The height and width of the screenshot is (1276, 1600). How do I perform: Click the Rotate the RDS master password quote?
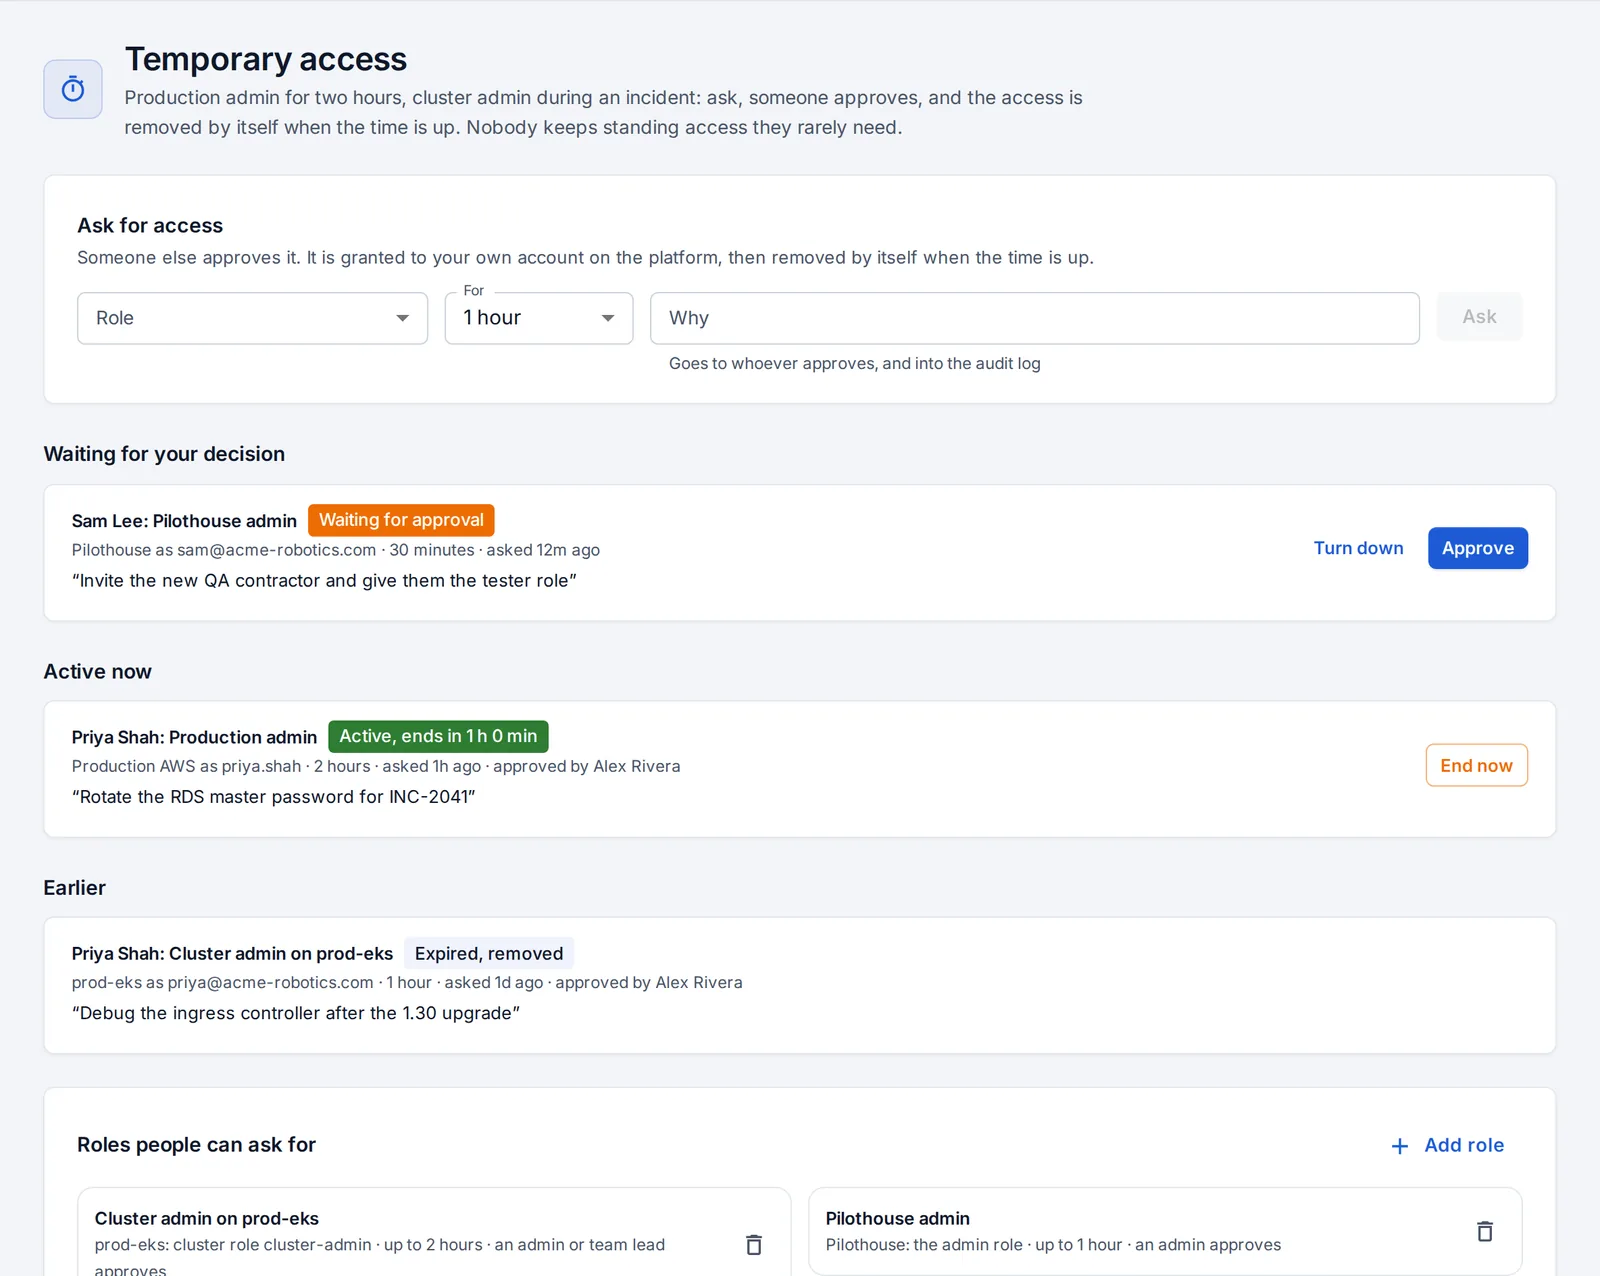[x=274, y=797]
